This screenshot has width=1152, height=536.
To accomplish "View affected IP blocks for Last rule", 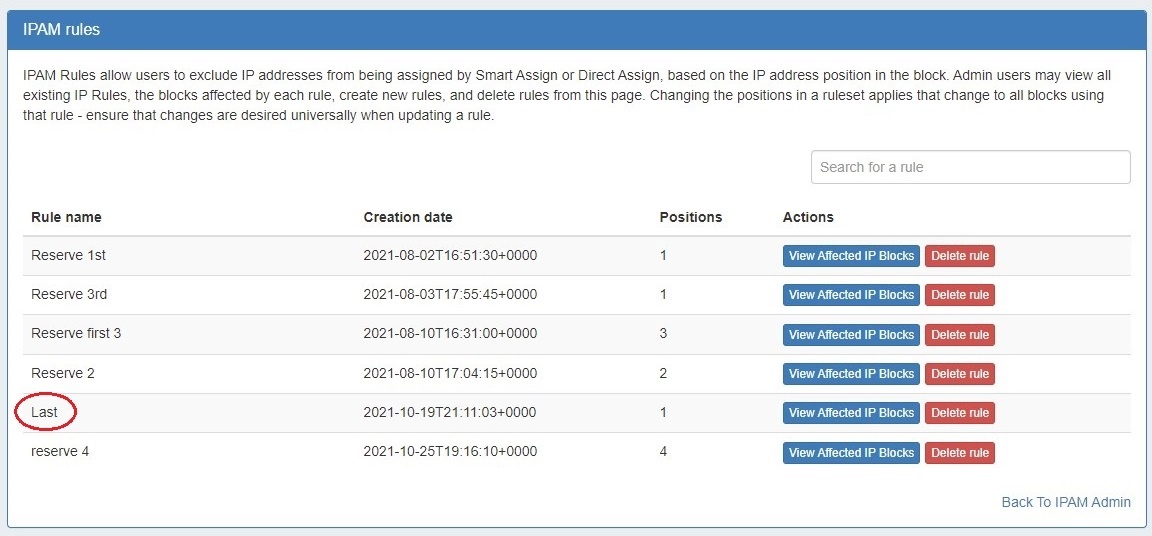I will click(851, 413).
